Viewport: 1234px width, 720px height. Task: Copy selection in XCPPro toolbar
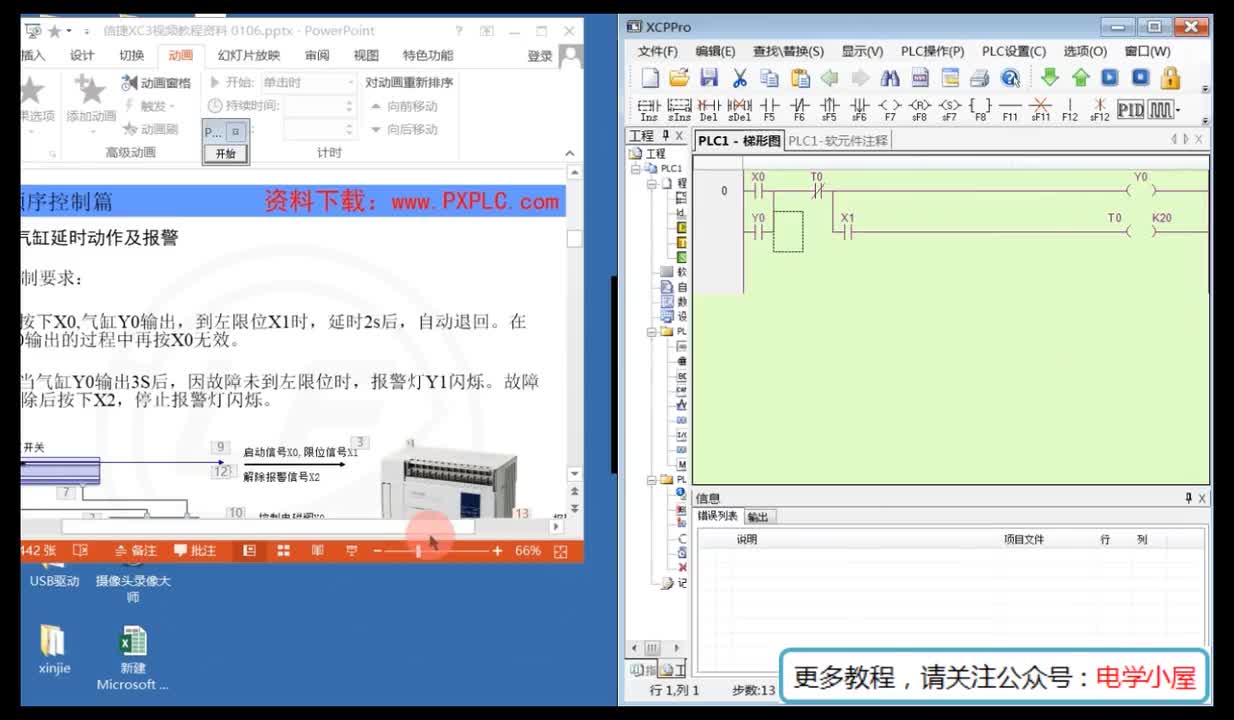coord(769,78)
